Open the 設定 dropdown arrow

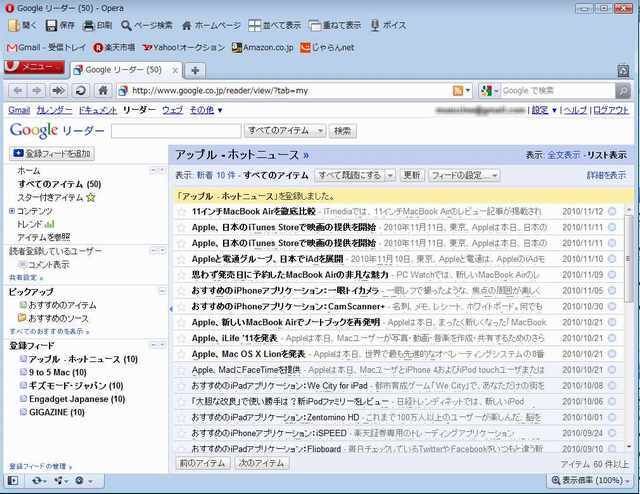[x=554, y=110]
